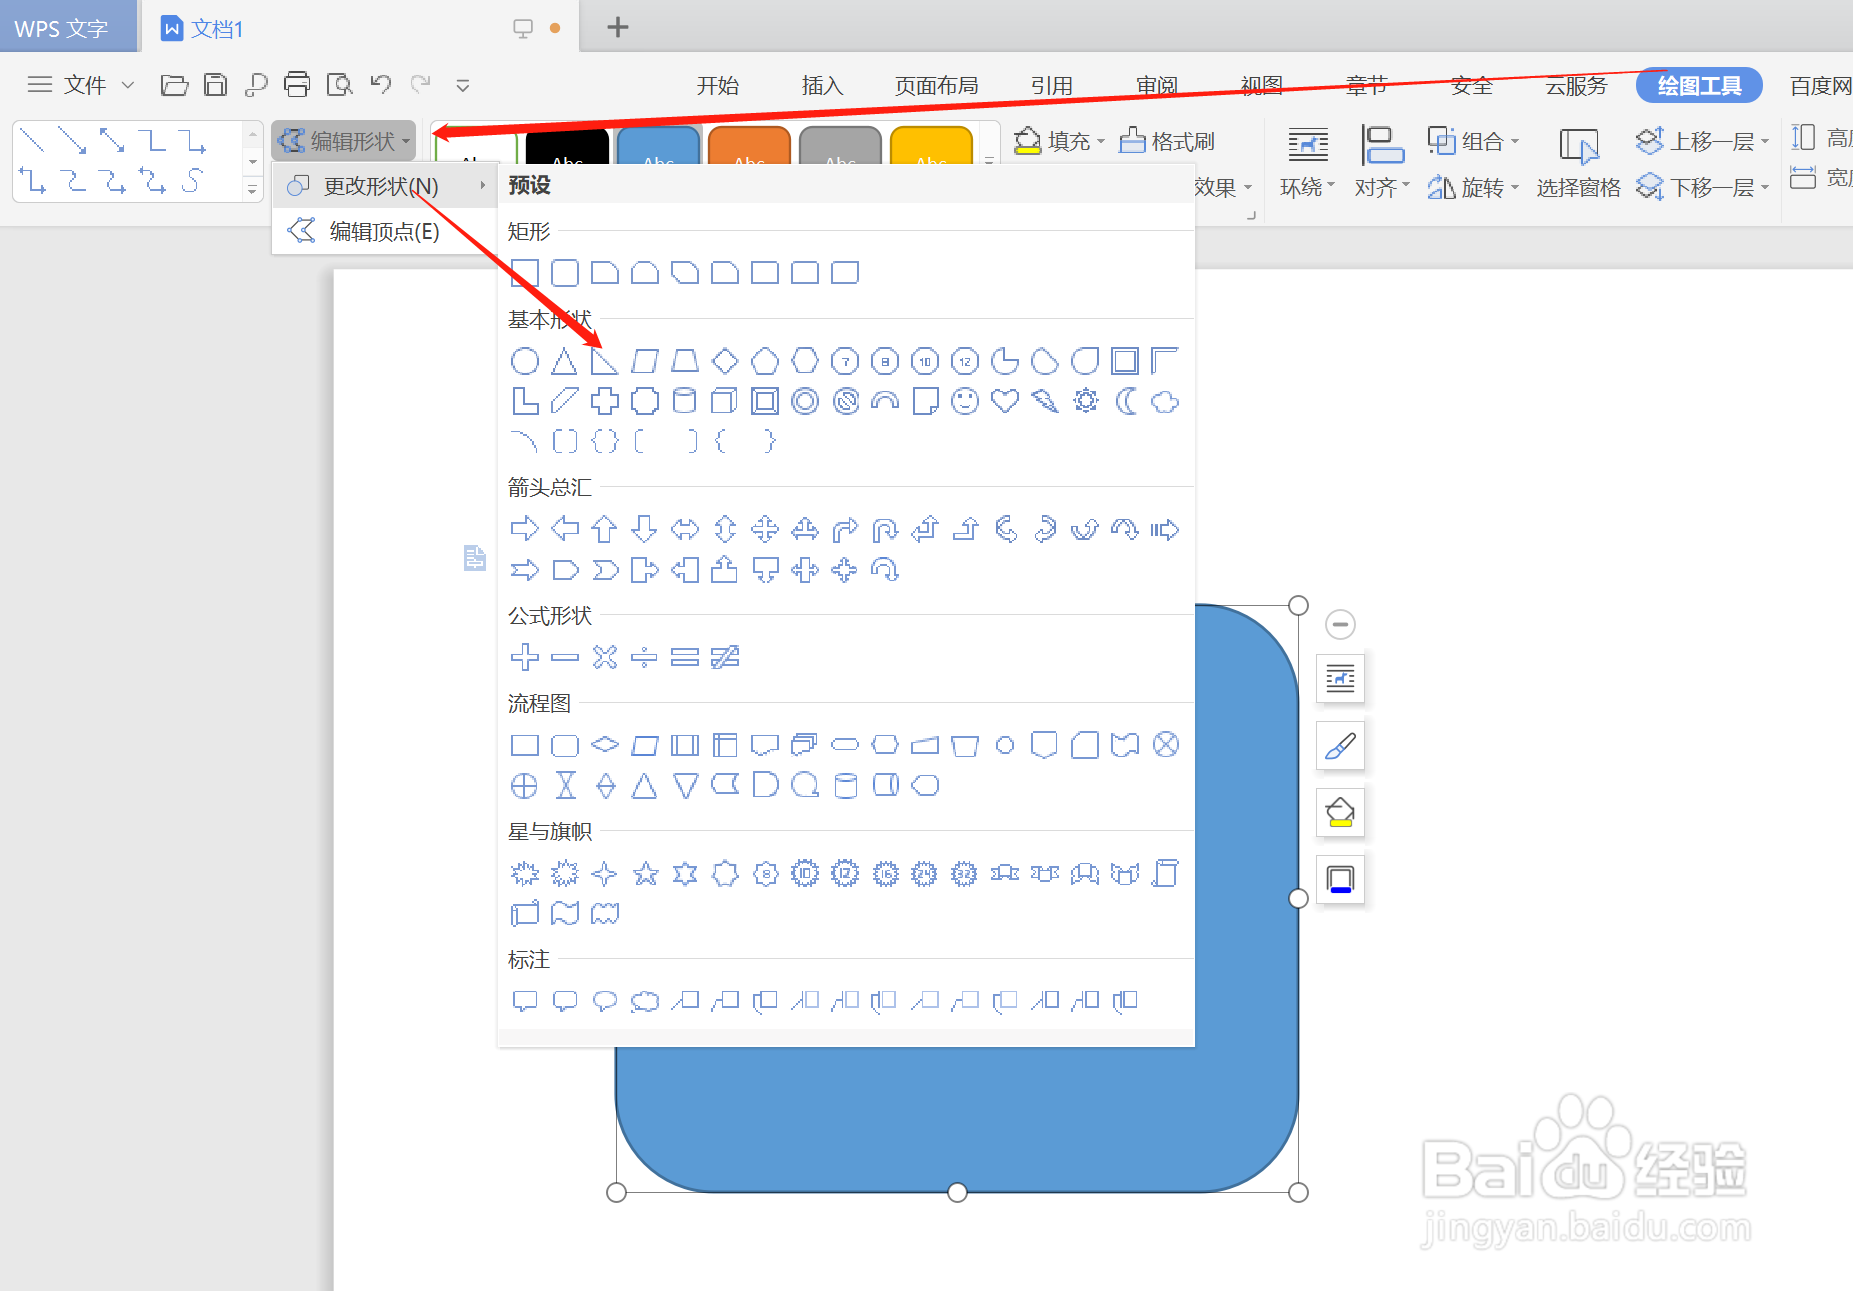1853x1291 pixels.
Task: Click the floating shape outline button
Action: pos(1340,879)
